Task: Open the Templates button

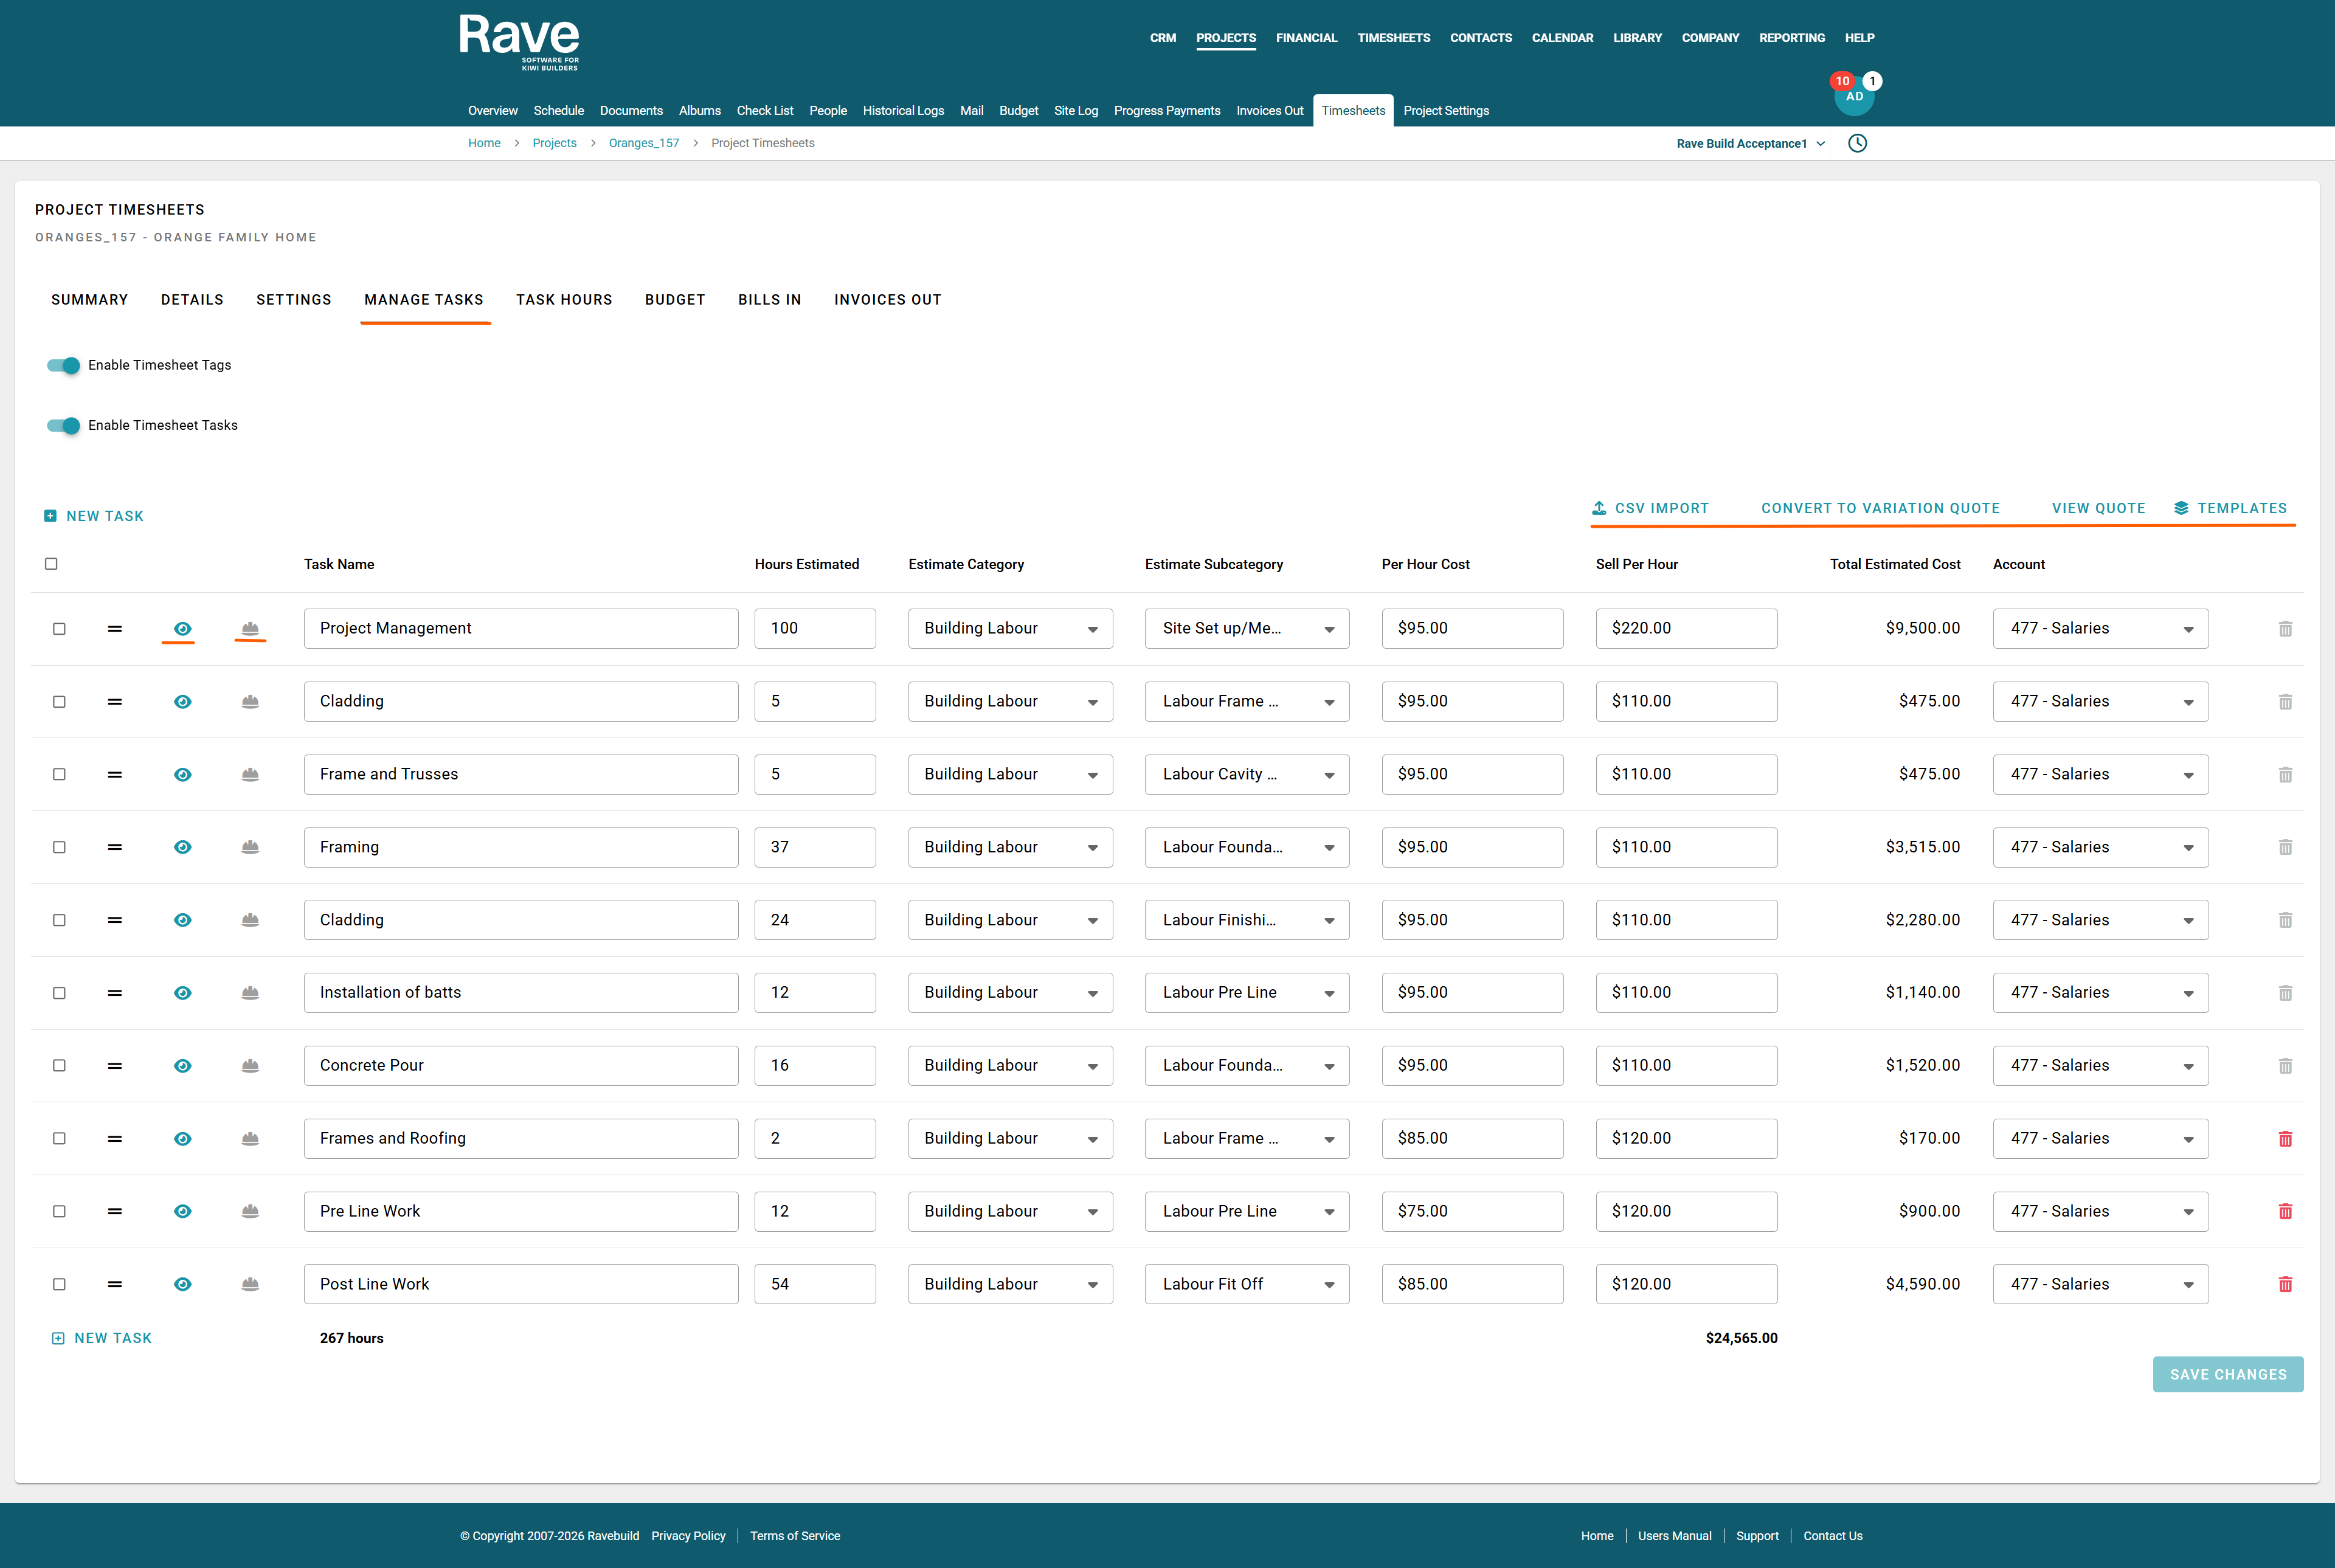Action: (x=2230, y=508)
